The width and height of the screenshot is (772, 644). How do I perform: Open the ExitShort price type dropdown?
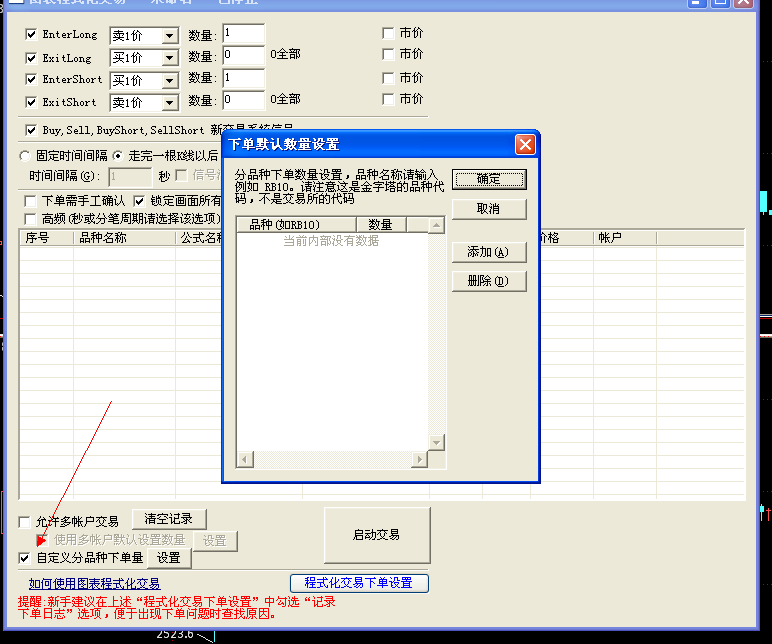click(169, 103)
